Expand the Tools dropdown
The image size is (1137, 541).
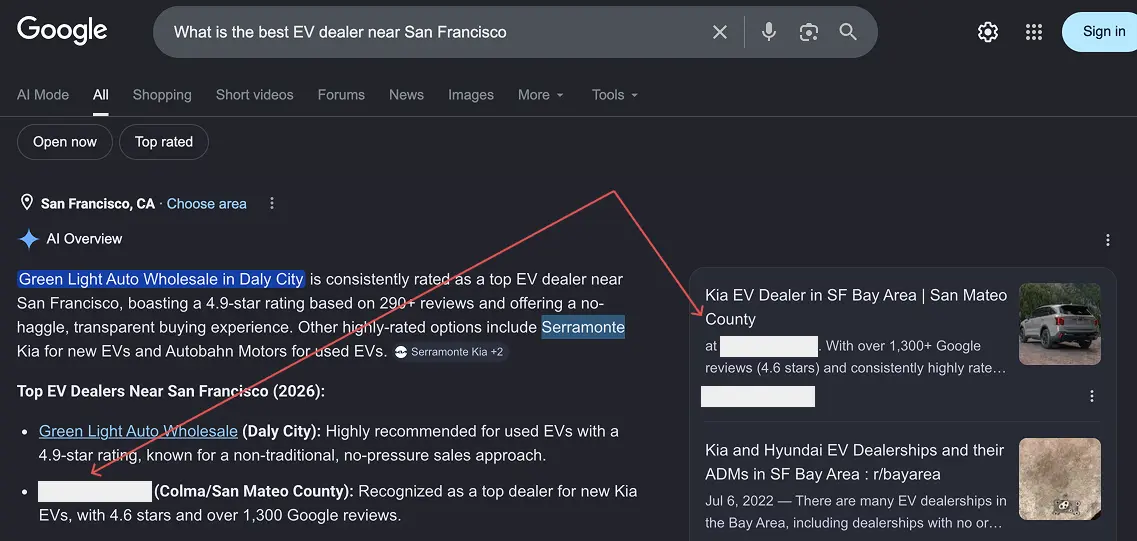pos(614,95)
